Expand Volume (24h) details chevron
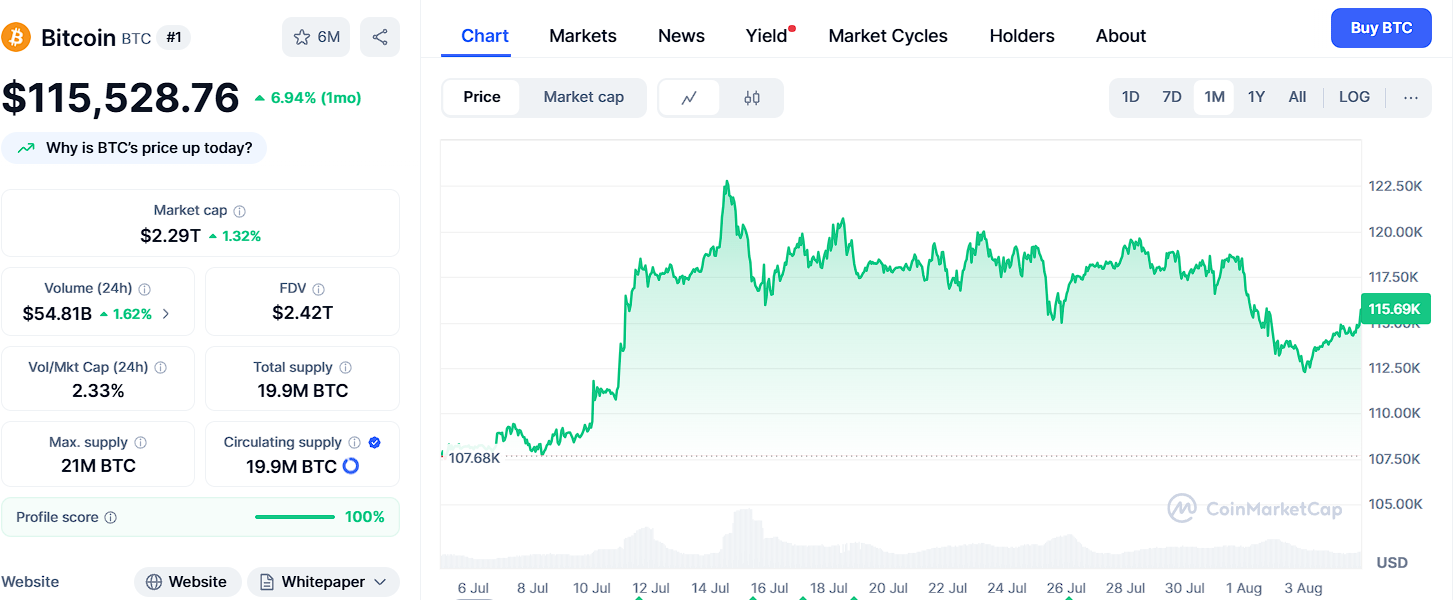Image resolution: width=1453 pixels, height=600 pixels. (166, 314)
